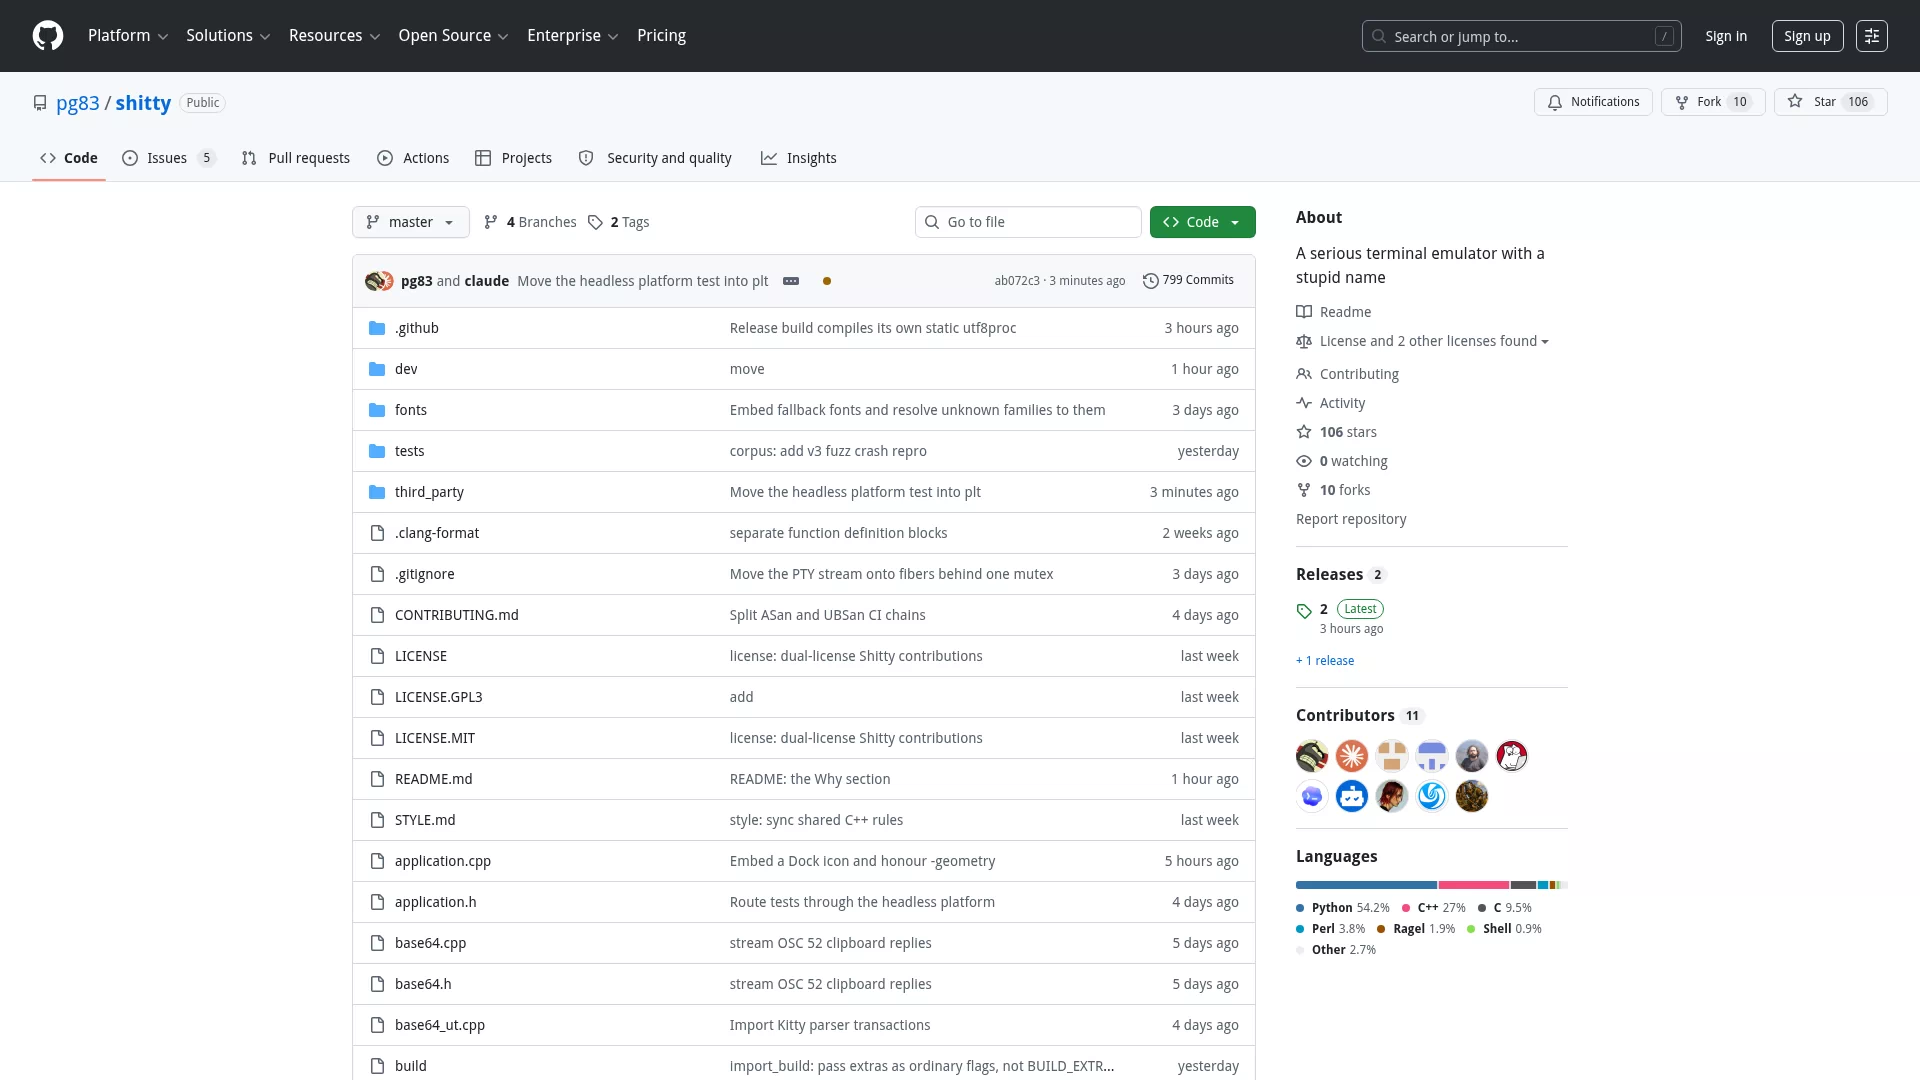Click the latest release tag icon
The width and height of the screenshot is (1920, 1080).
coord(1304,611)
